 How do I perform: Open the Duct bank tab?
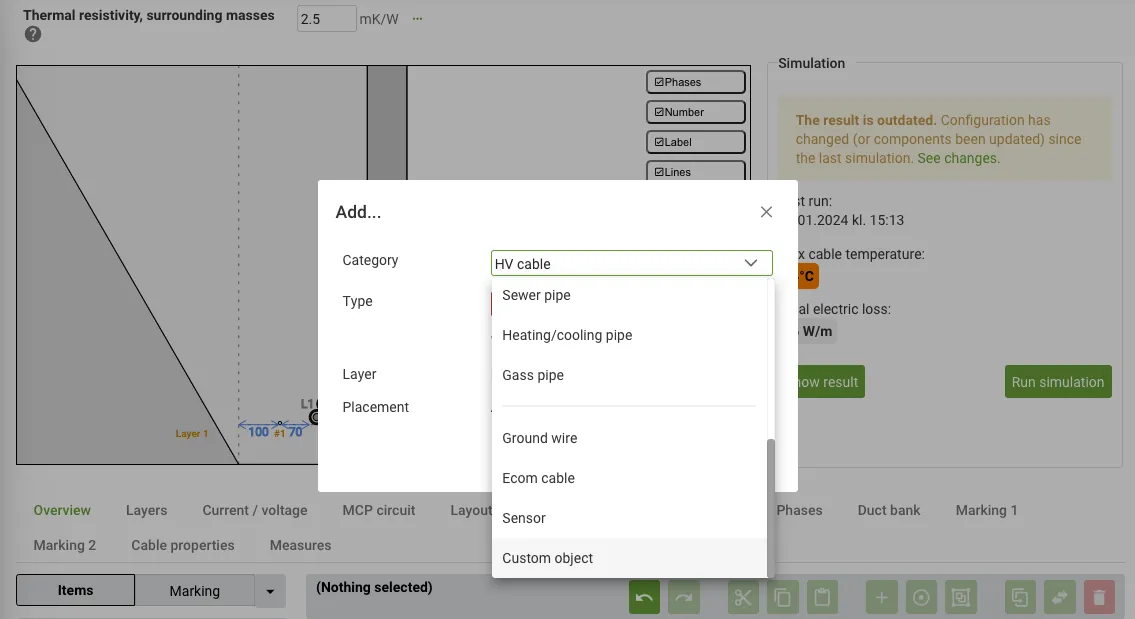pyautogui.click(x=888, y=510)
